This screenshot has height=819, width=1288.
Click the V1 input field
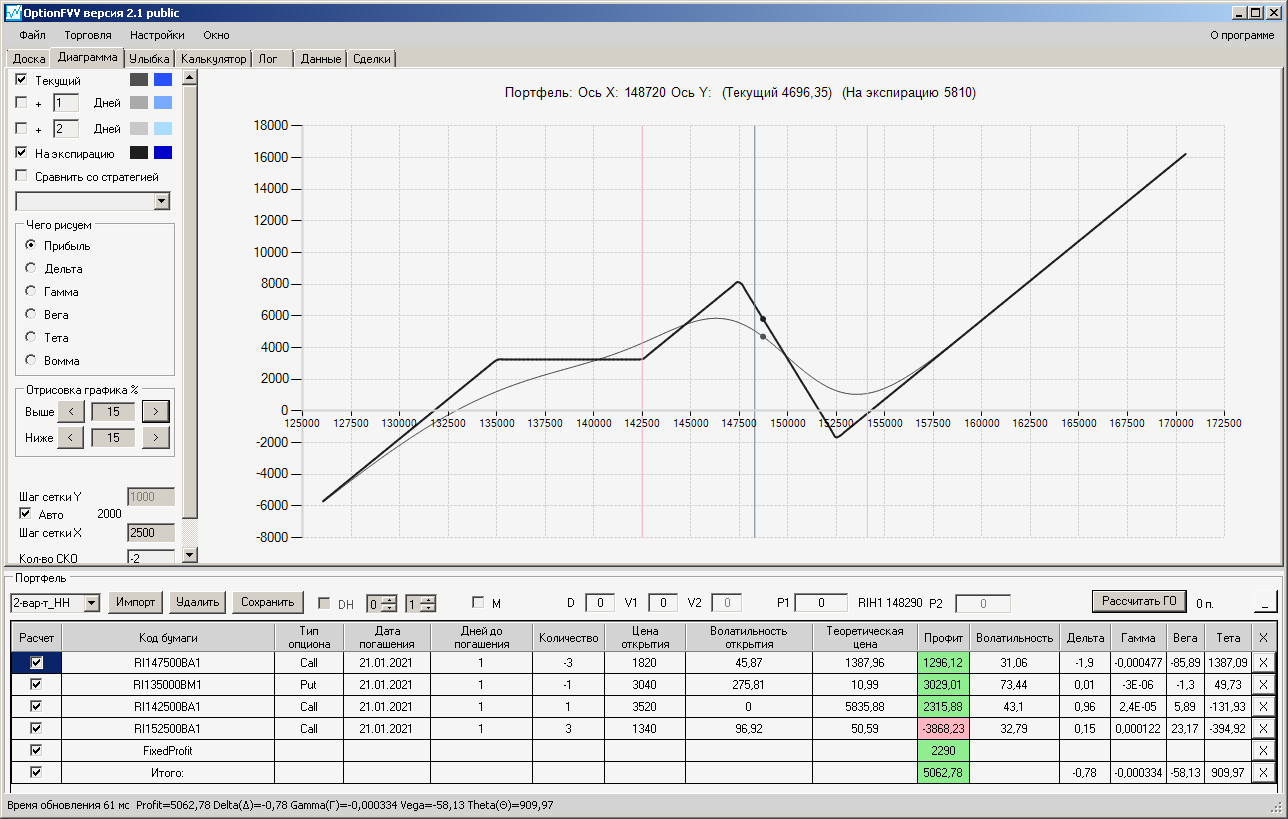point(663,603)
